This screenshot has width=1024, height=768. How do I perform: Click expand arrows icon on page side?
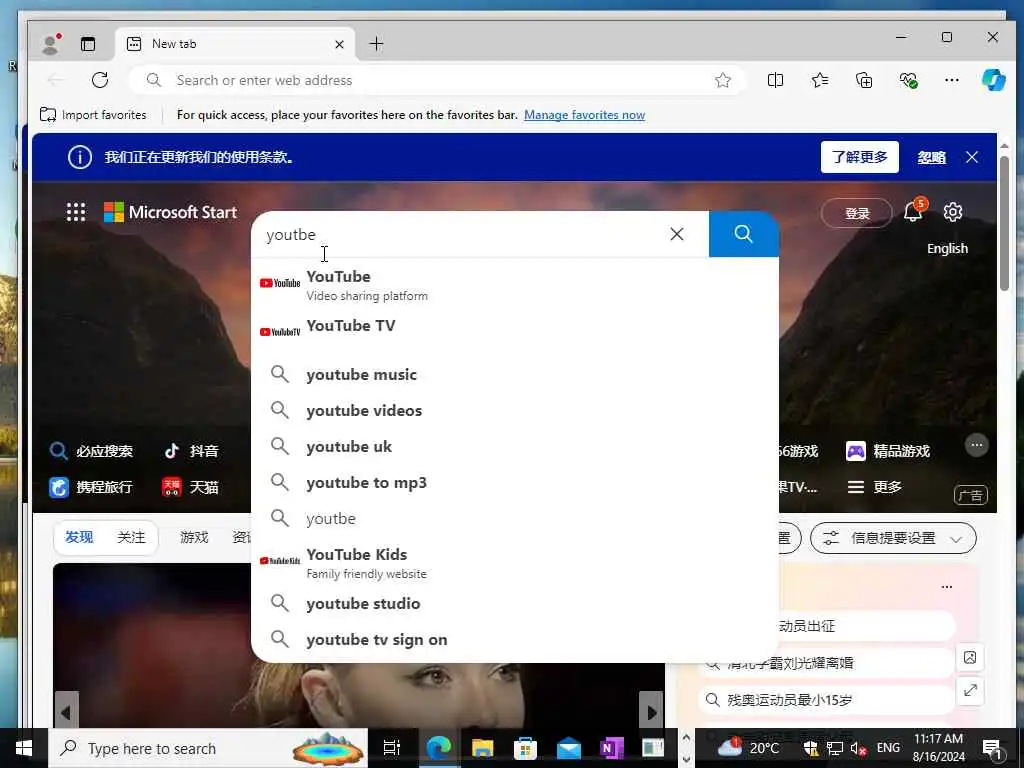click(970, 690)
